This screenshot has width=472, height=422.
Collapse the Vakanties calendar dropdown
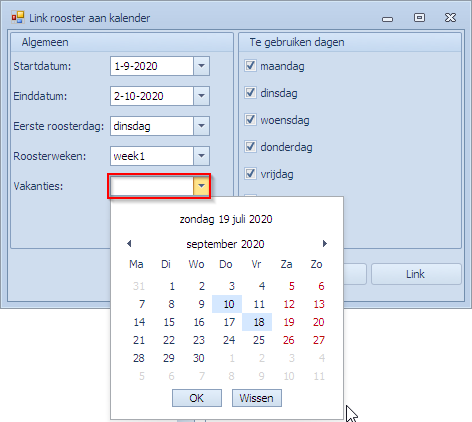click(201, 186)
